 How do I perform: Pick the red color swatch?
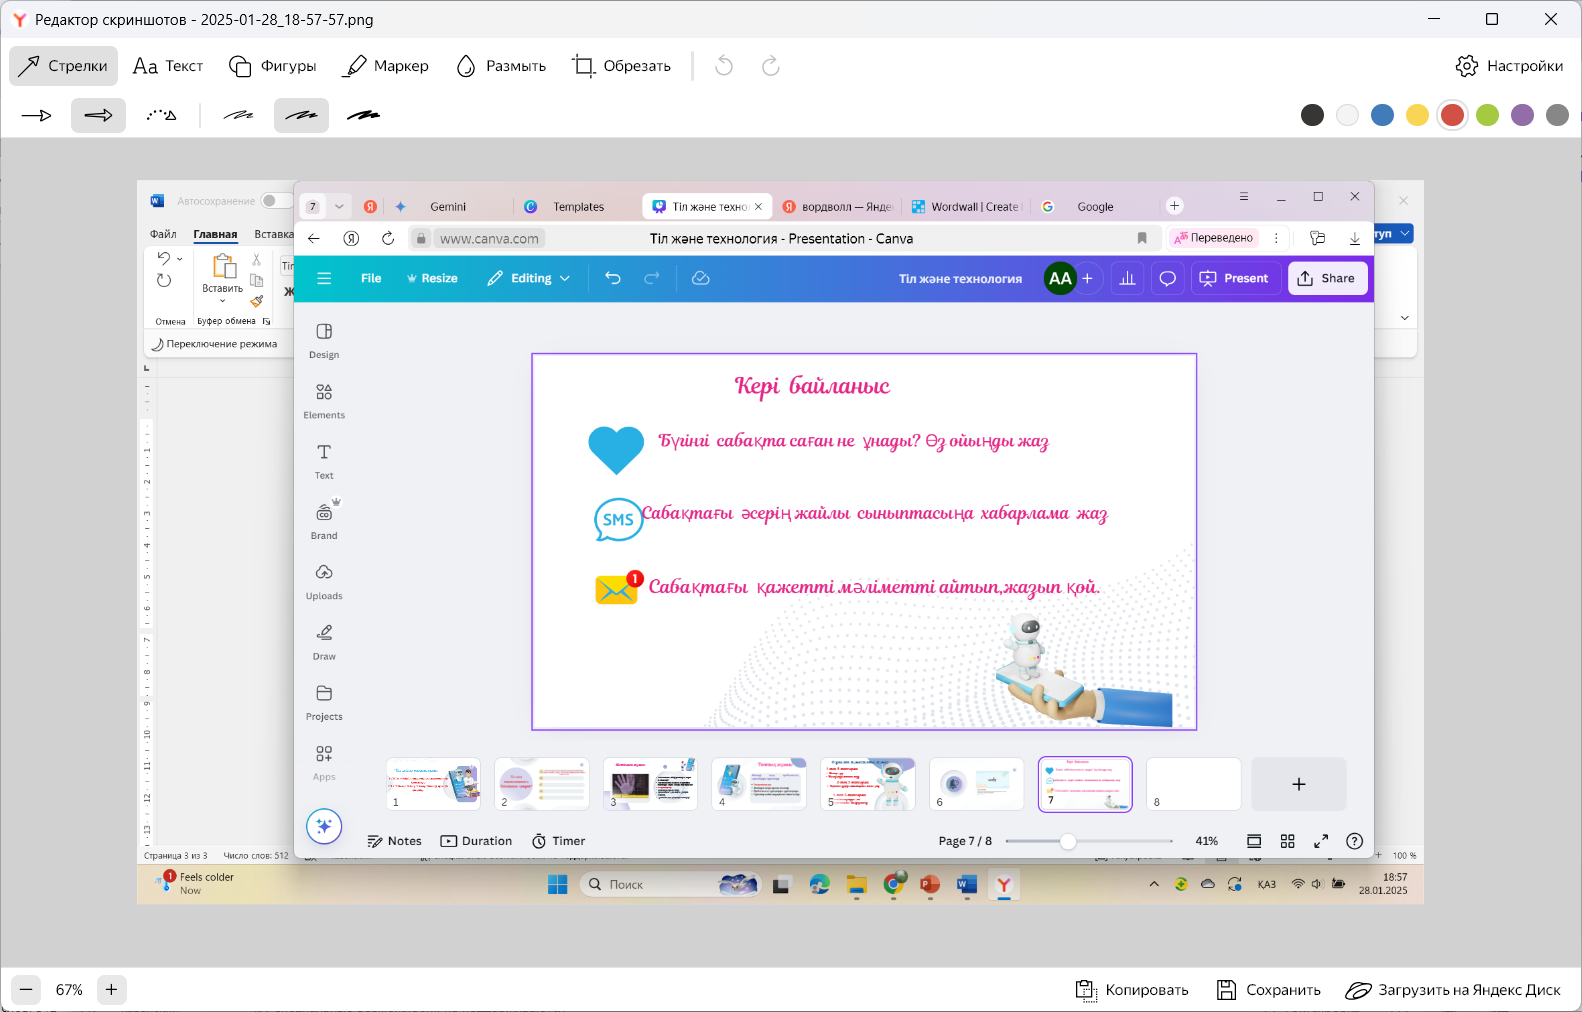pos(1452,115)
